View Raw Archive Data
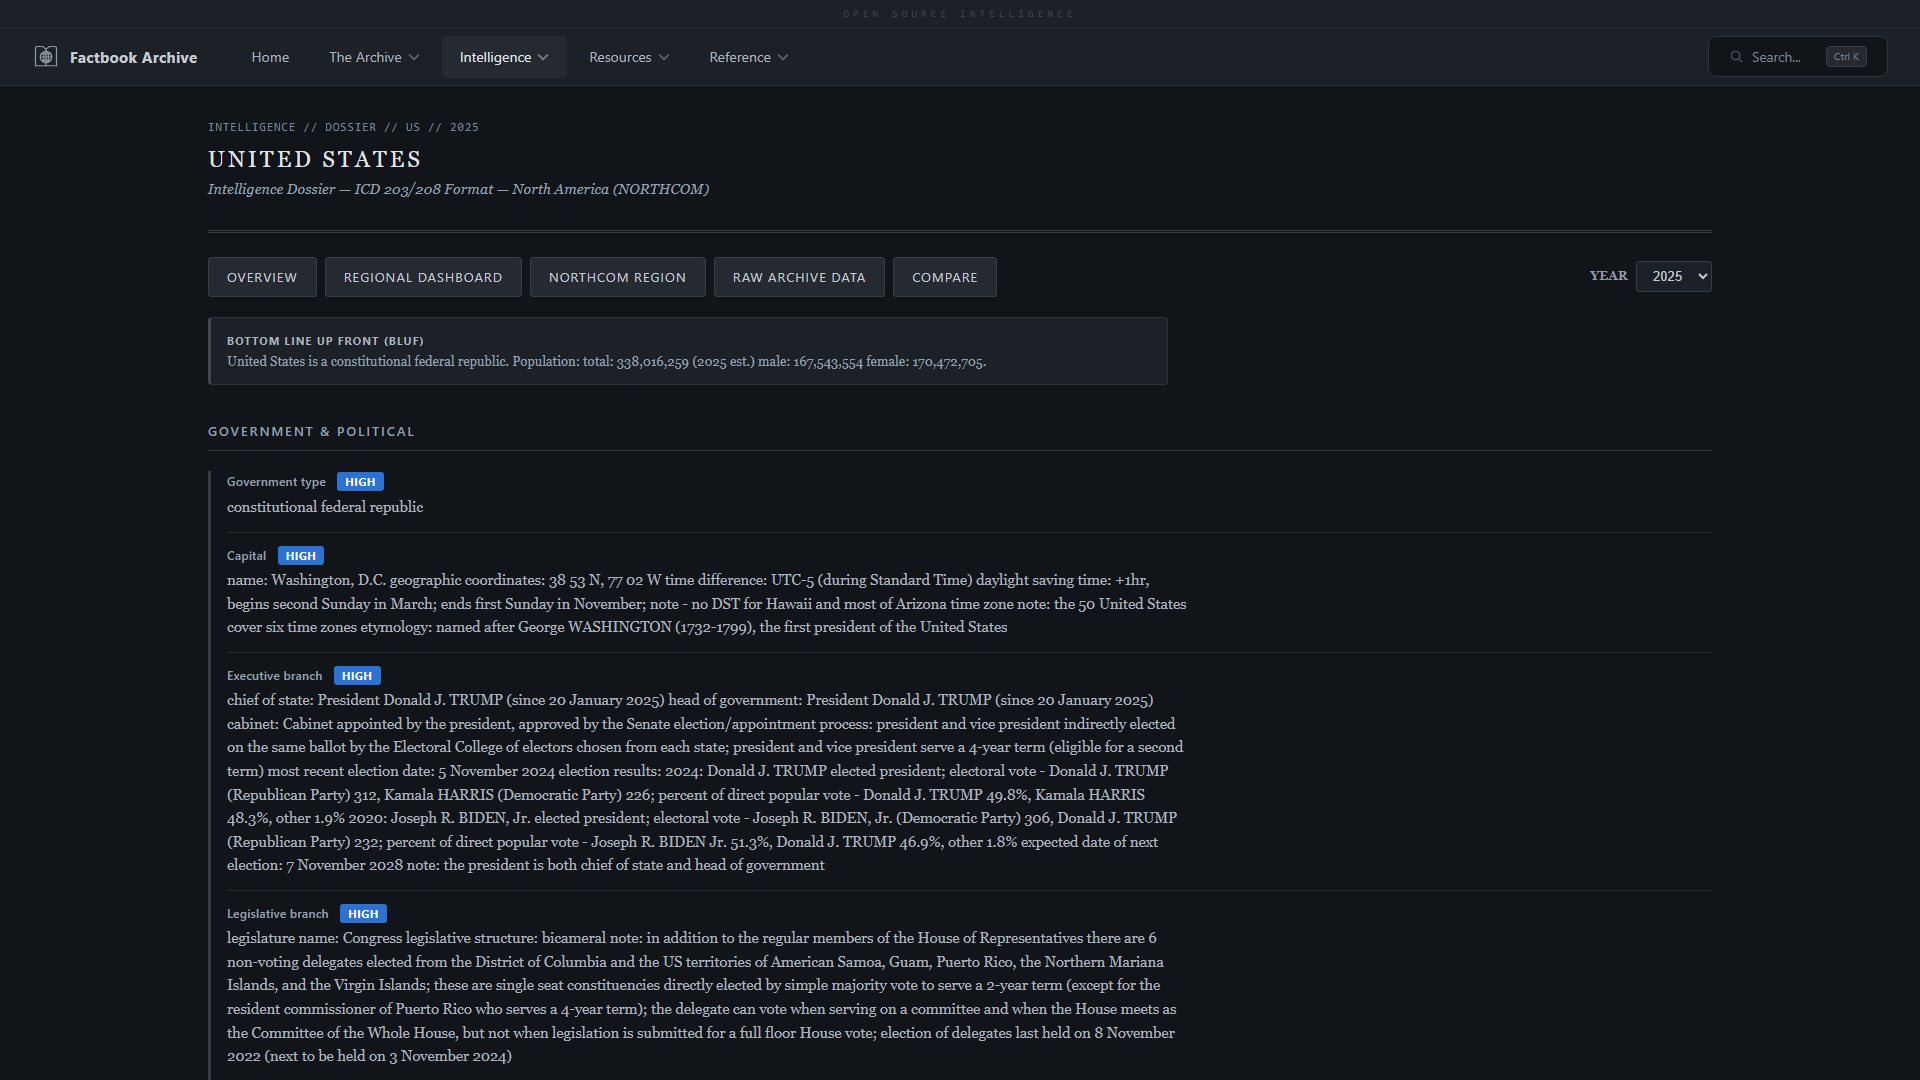The width and height of the screenshot is (1920, 1080). pyautogui.click(x=799, y=277)
